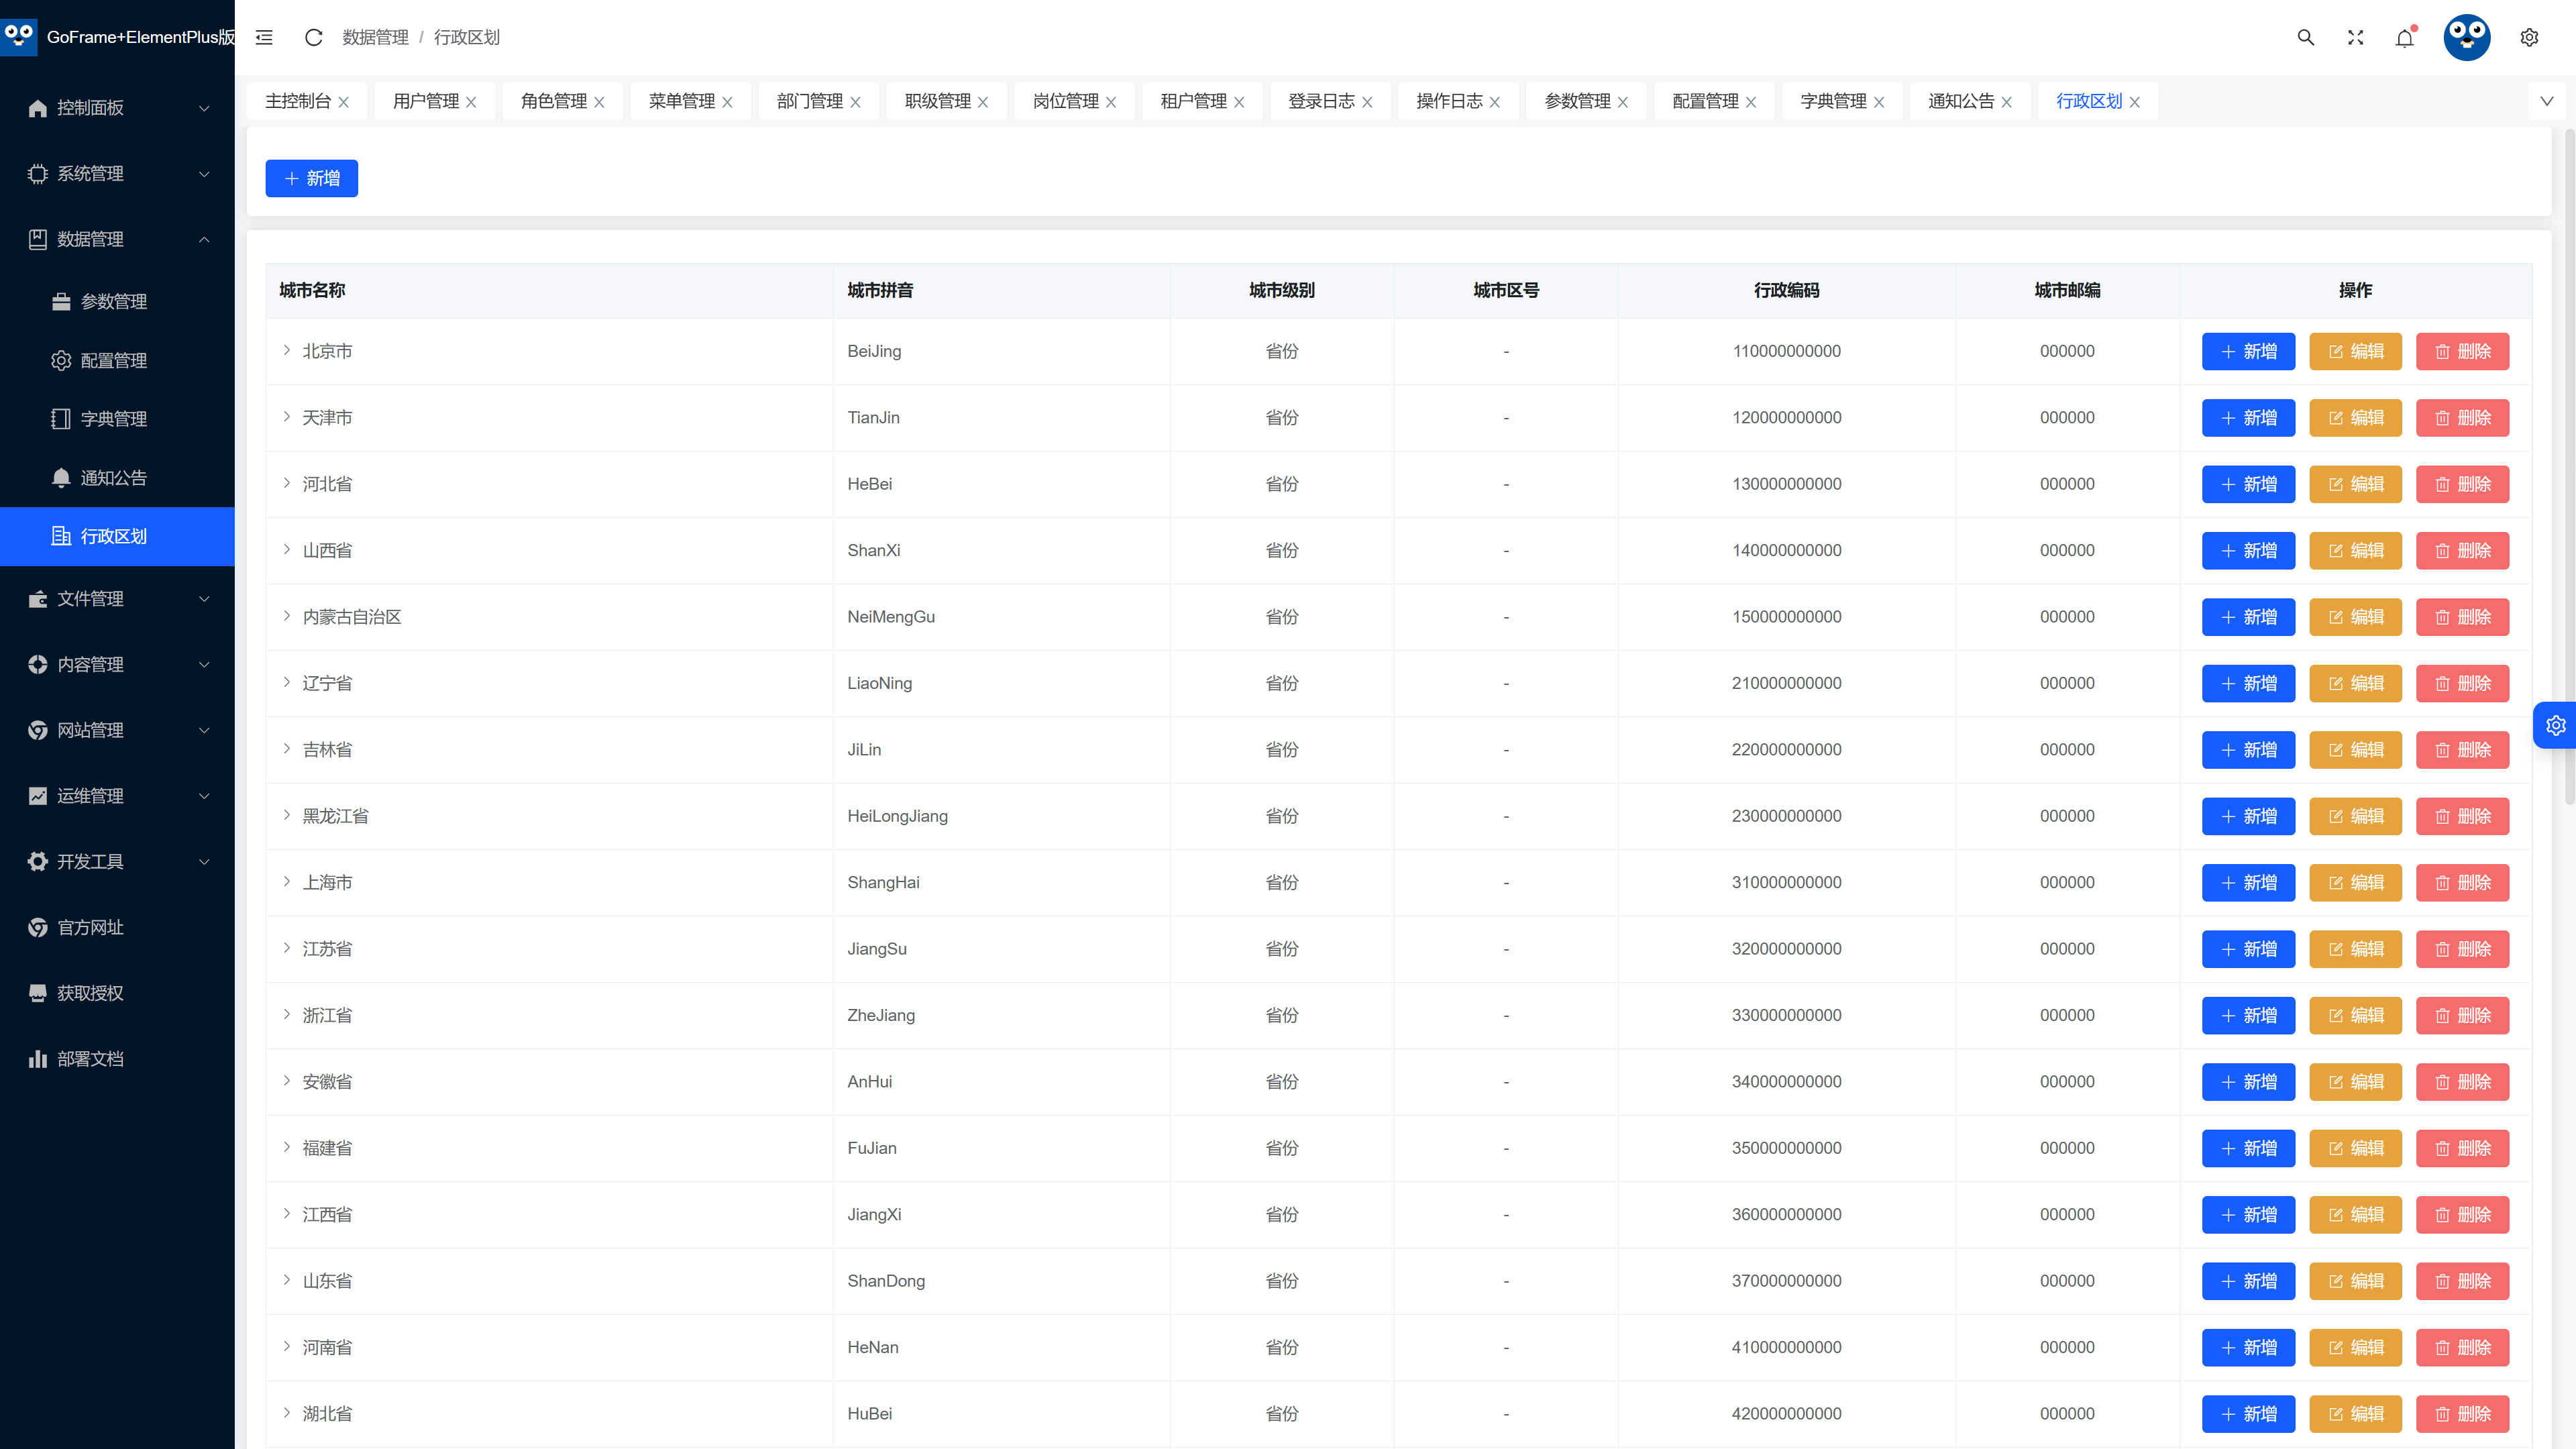This screenshot has width=2576, height=1449.
Task: Open floating blue settings gear
Action: click(x=2555, y=725)
